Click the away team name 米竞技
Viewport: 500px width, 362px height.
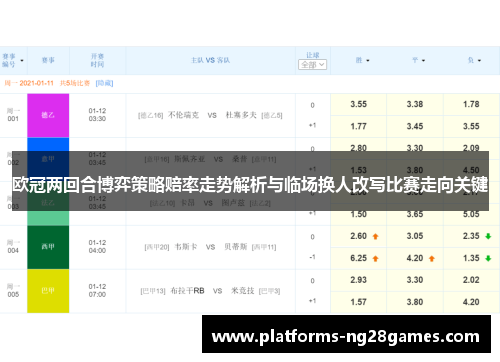click(242, 291)
